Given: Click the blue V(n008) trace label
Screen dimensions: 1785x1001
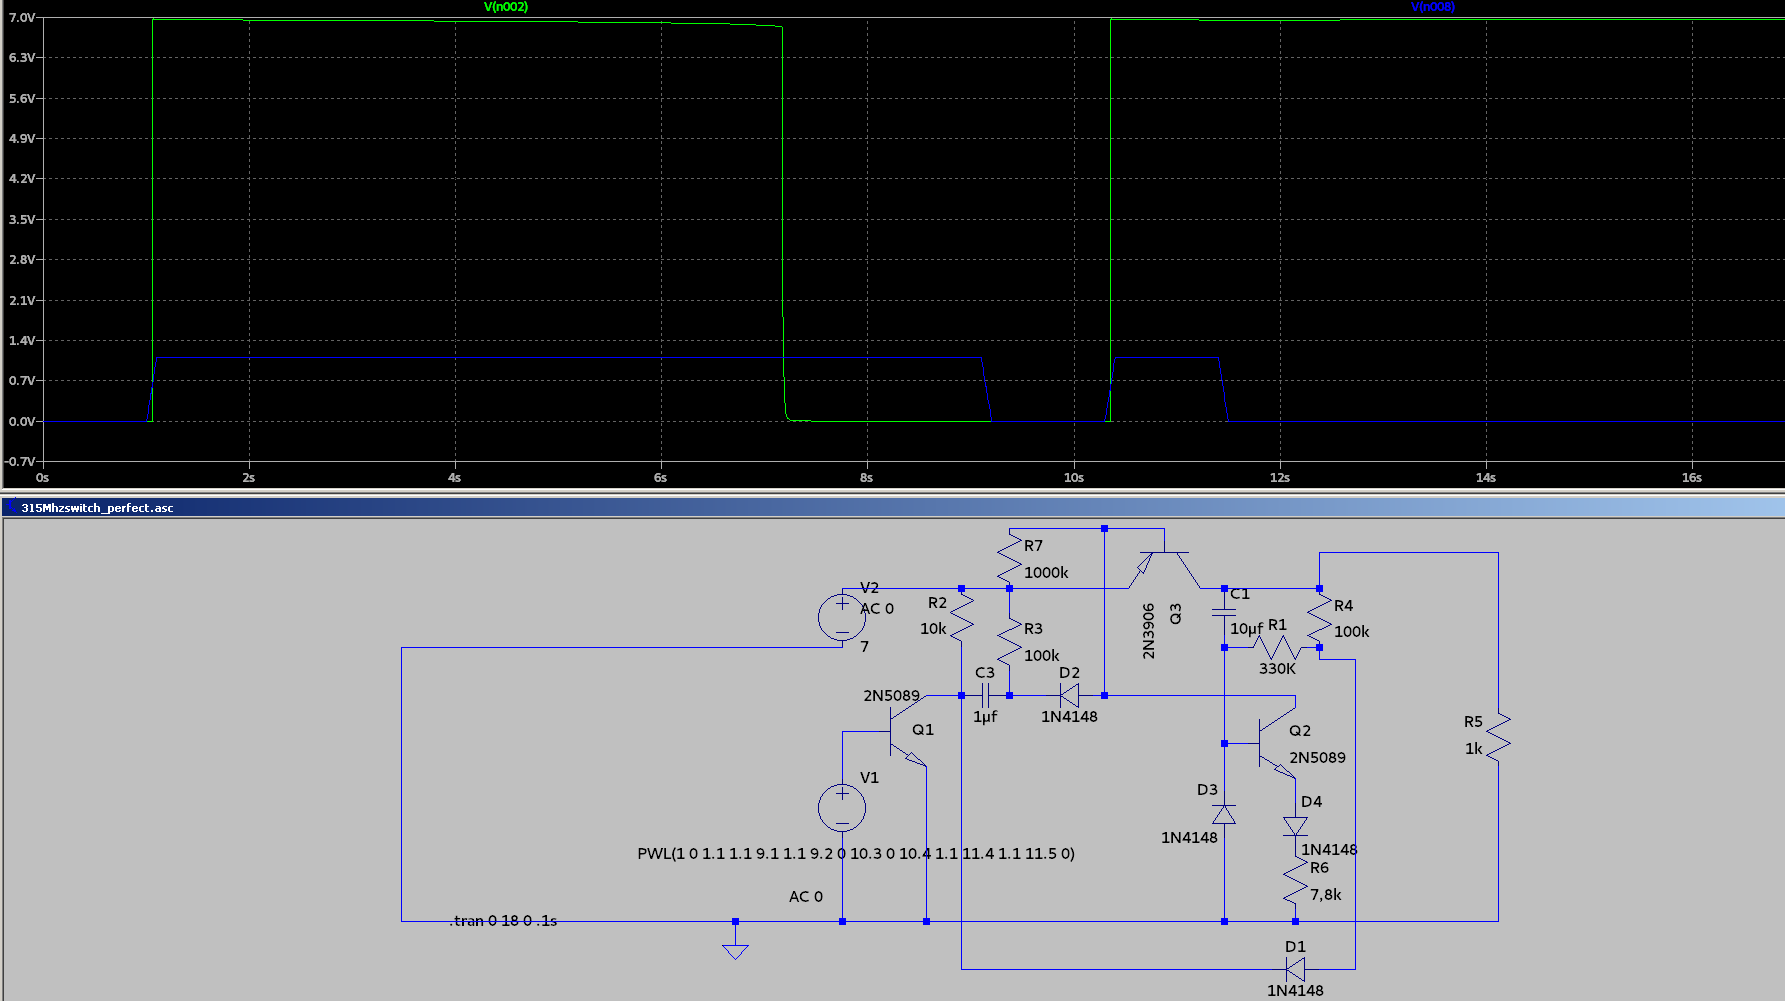Looking at the screenshot, I should point(1432,7).
